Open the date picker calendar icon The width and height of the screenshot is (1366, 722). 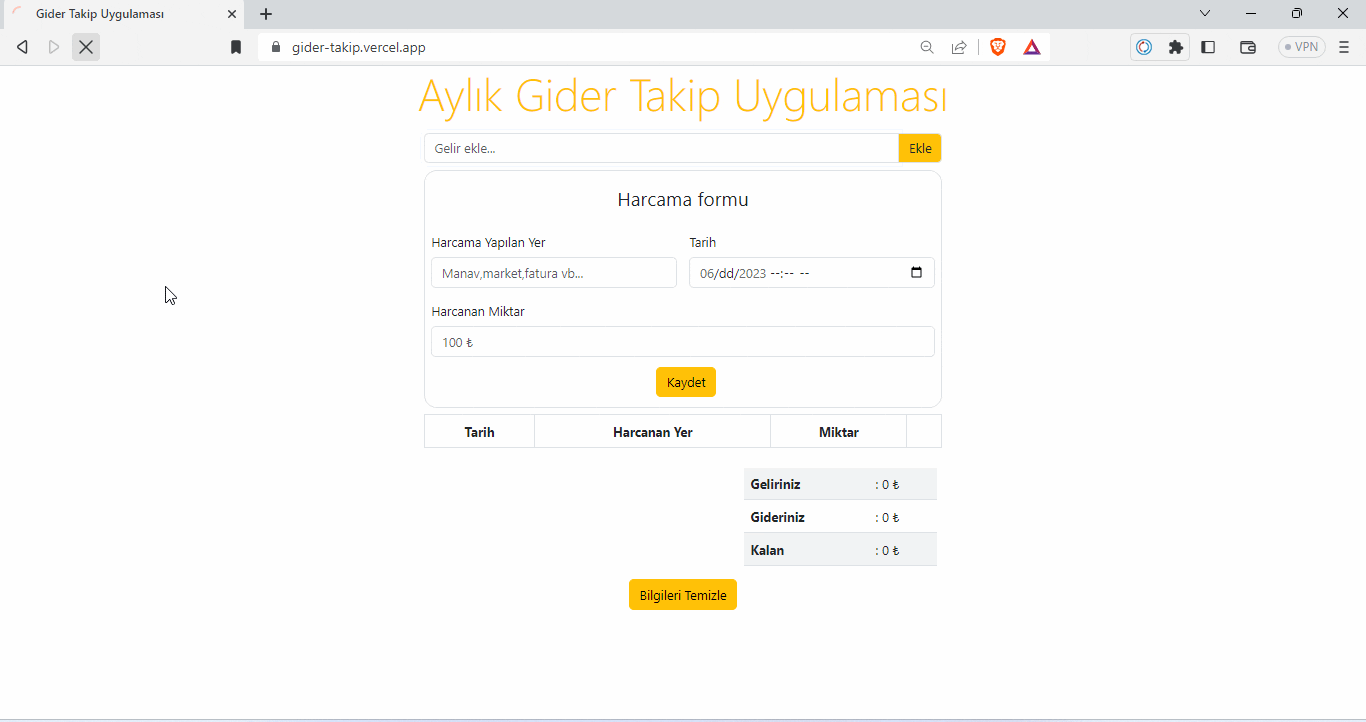pos(917,273)
